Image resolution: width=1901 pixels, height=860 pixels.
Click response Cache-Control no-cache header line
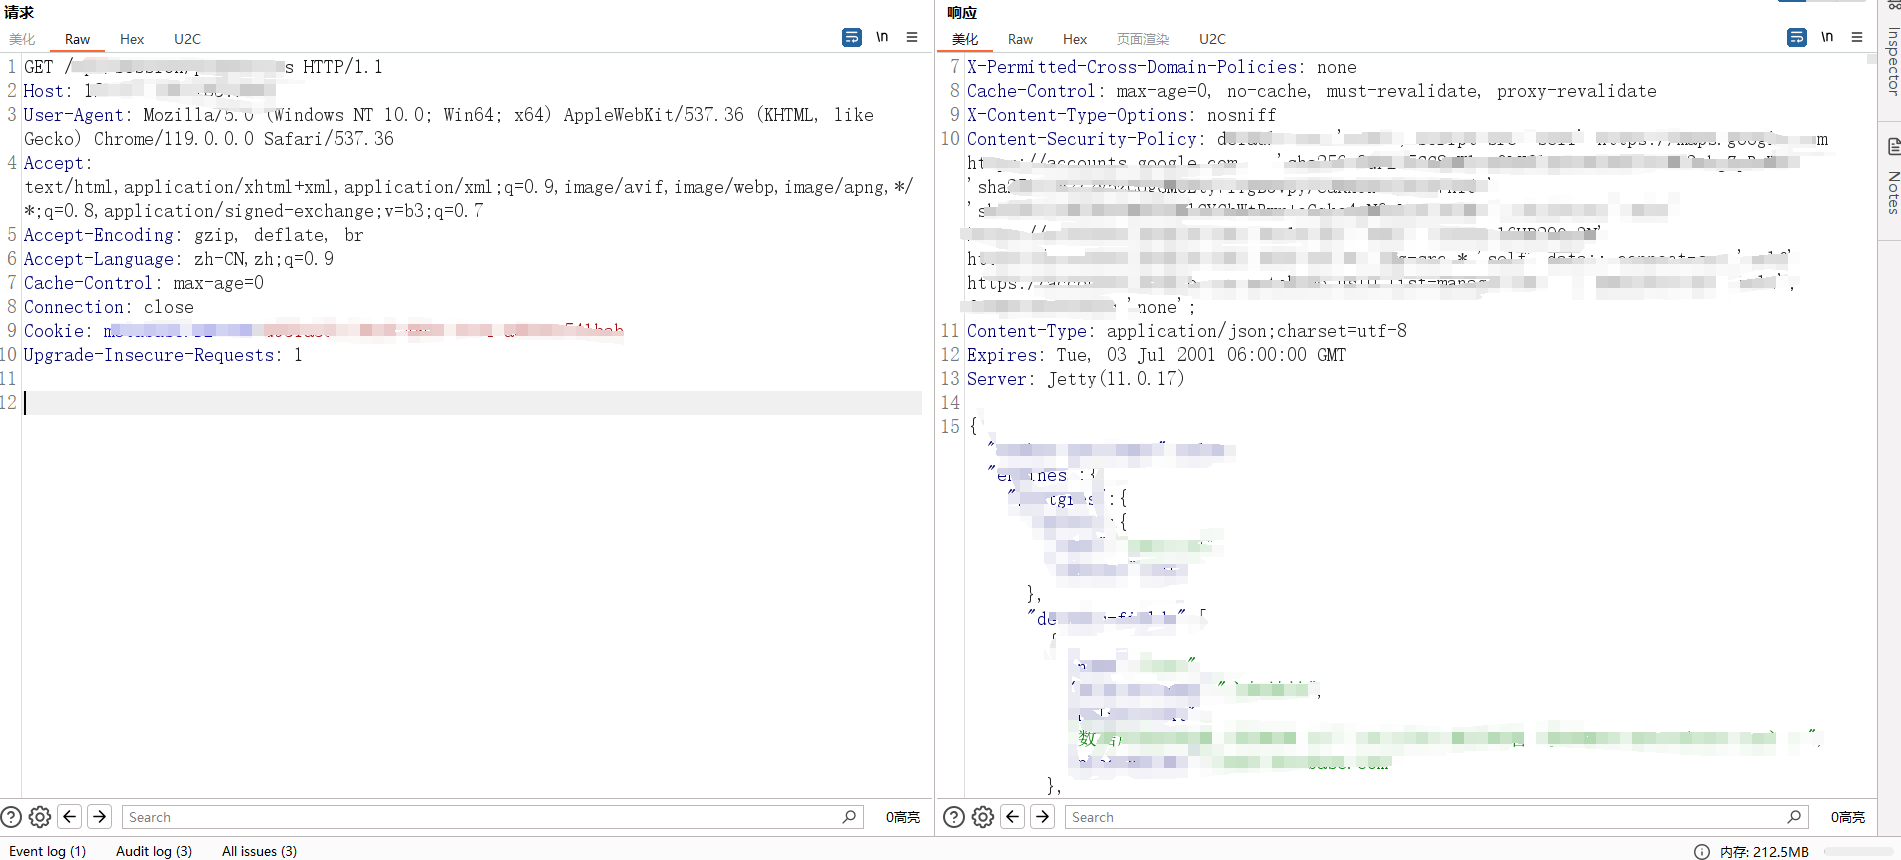pos(1312,91)
